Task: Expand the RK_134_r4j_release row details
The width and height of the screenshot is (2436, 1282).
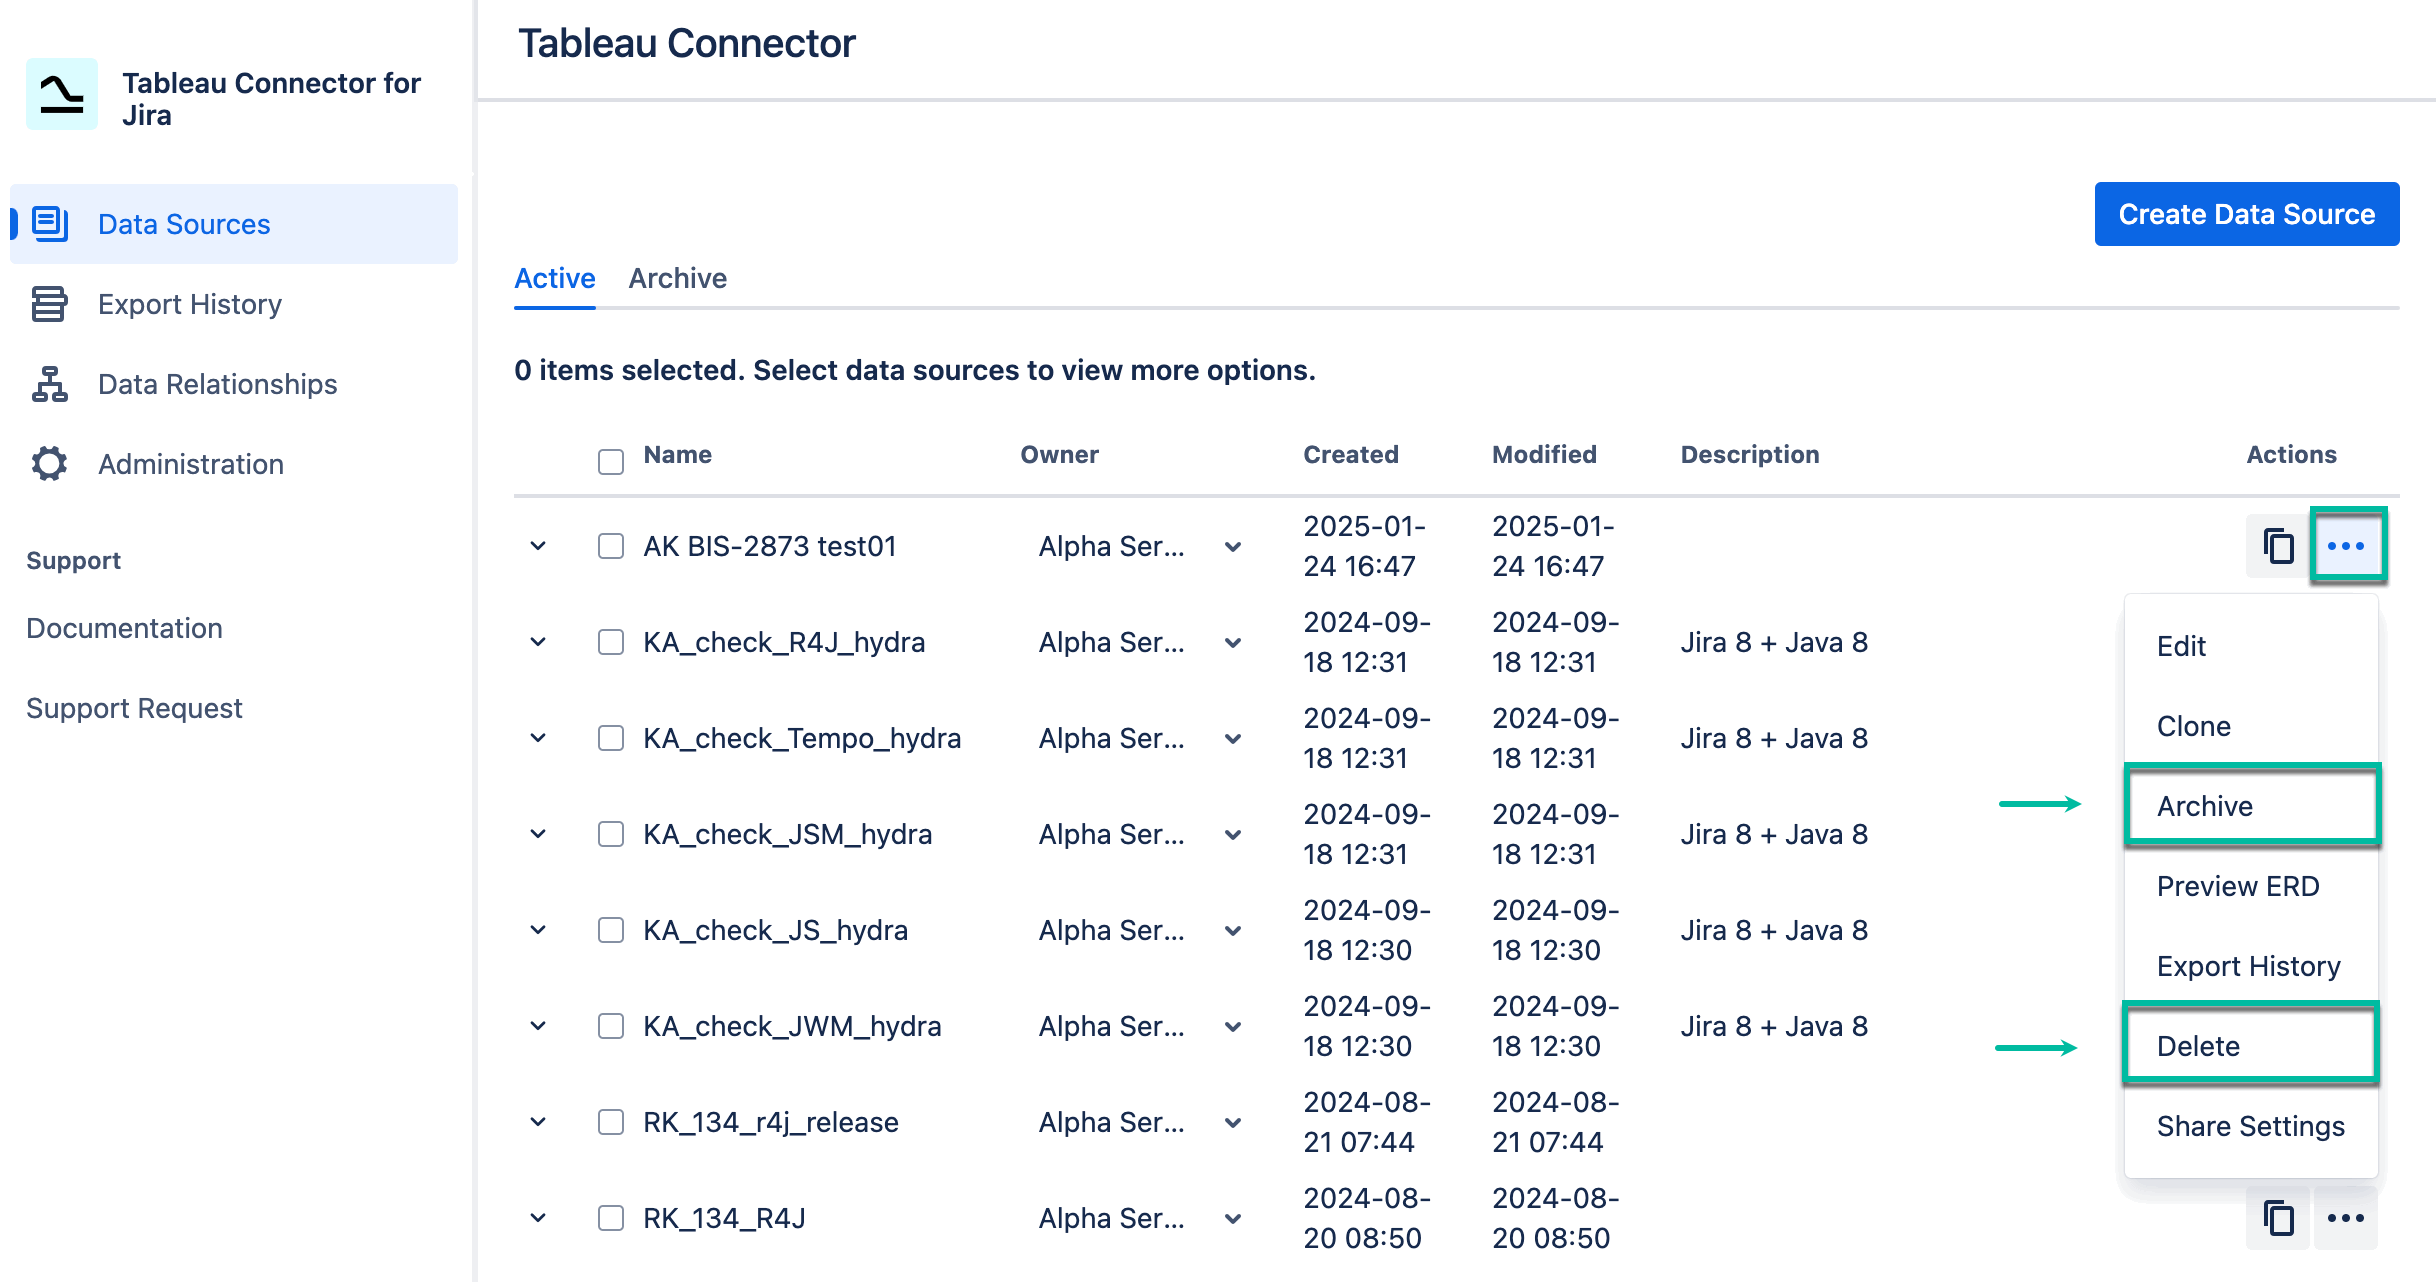Action: (538, 1122)
